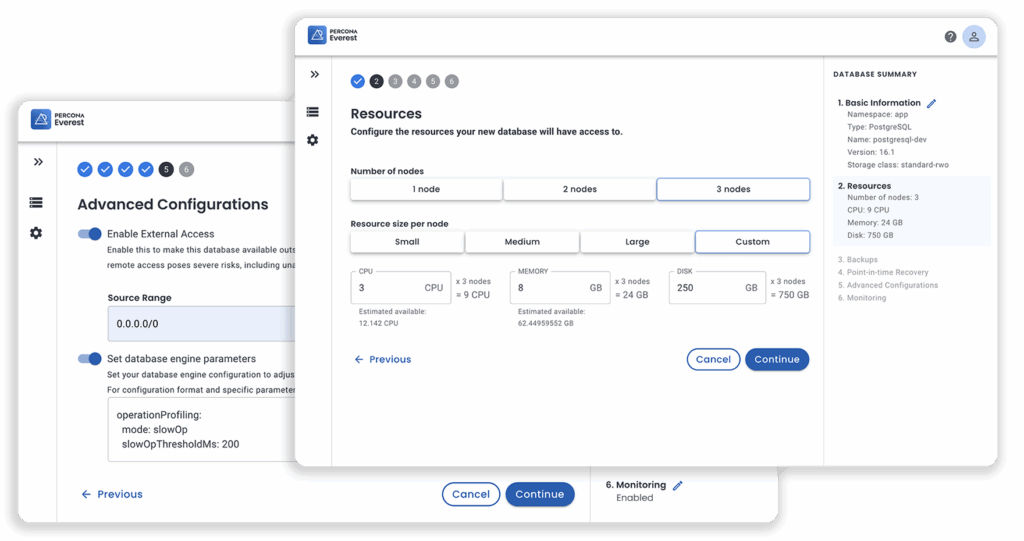Open the help question mark icon
Image resolution: width=1024 pixels, height=541 pixels.
coord(950,37)
